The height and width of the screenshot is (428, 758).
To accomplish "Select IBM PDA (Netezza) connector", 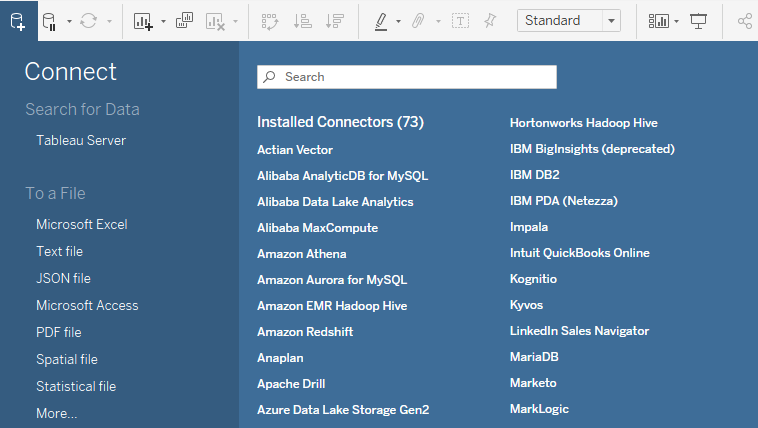I will [x=564, y=201].
